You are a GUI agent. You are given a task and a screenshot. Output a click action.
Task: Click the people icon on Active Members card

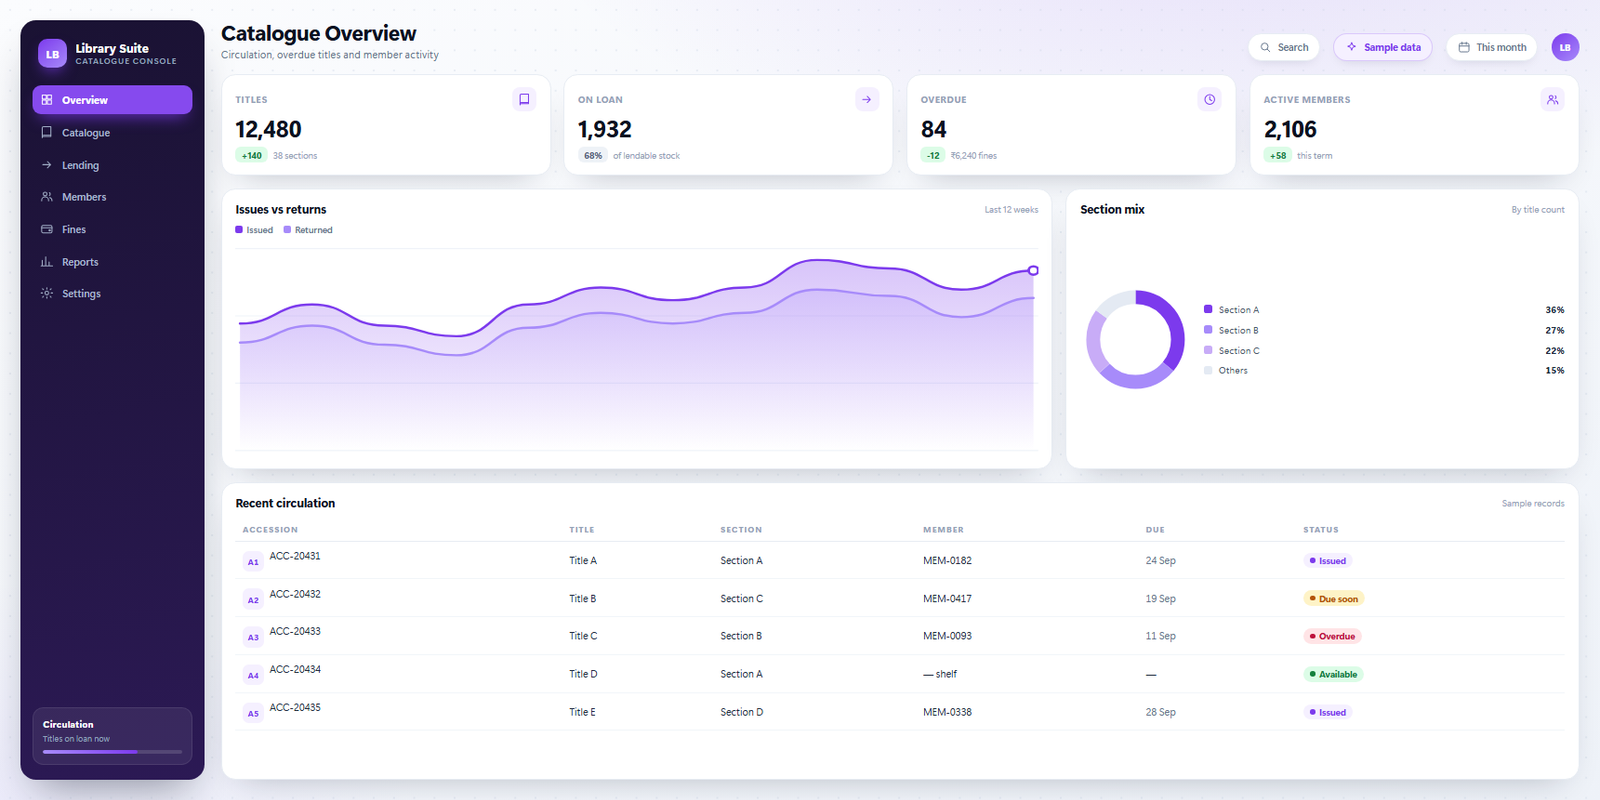(x=1552, y=99)
